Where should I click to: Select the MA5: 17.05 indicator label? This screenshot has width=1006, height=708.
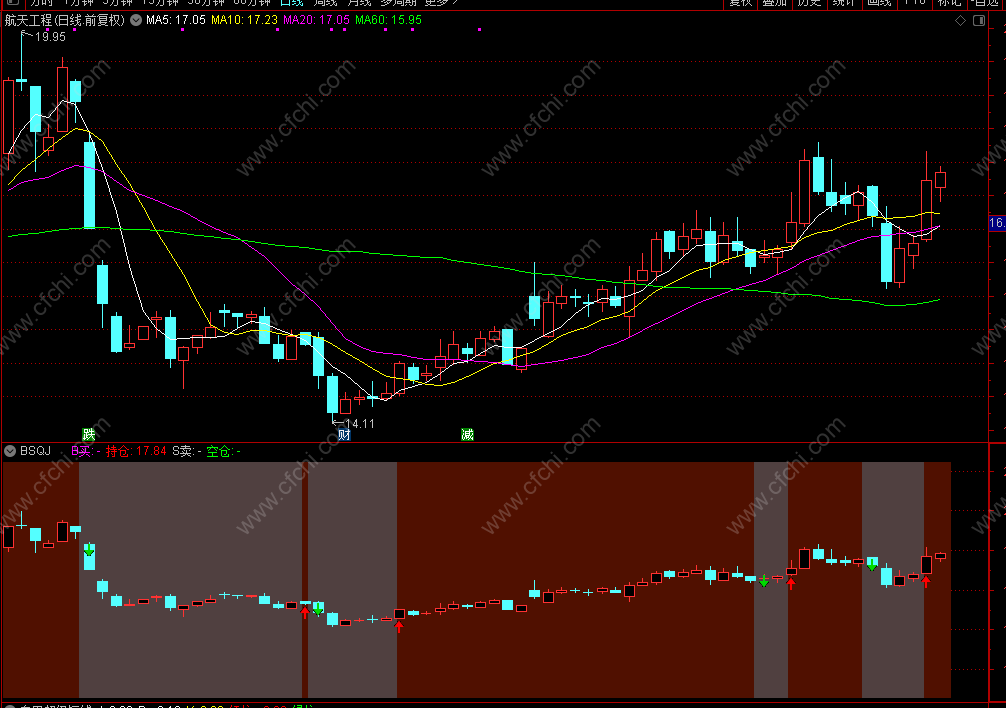176,20
